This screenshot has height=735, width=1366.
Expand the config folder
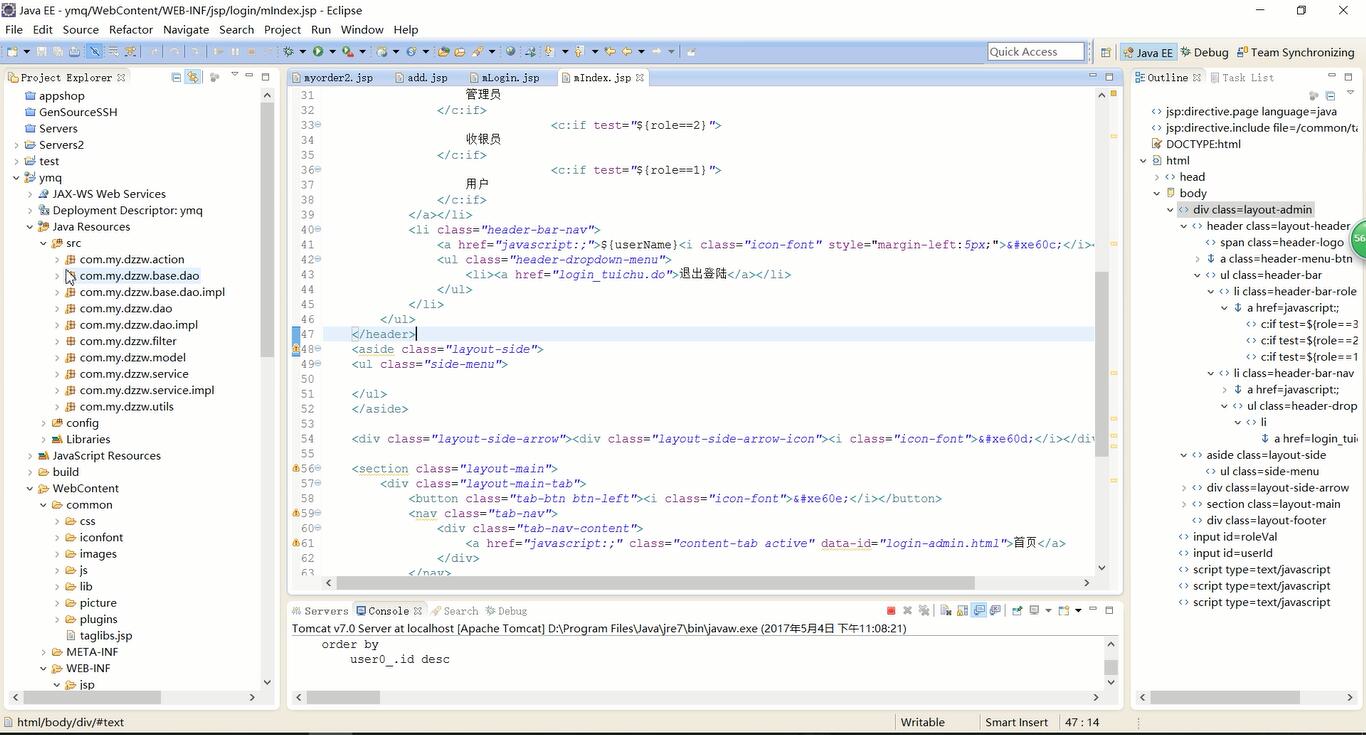44,423
